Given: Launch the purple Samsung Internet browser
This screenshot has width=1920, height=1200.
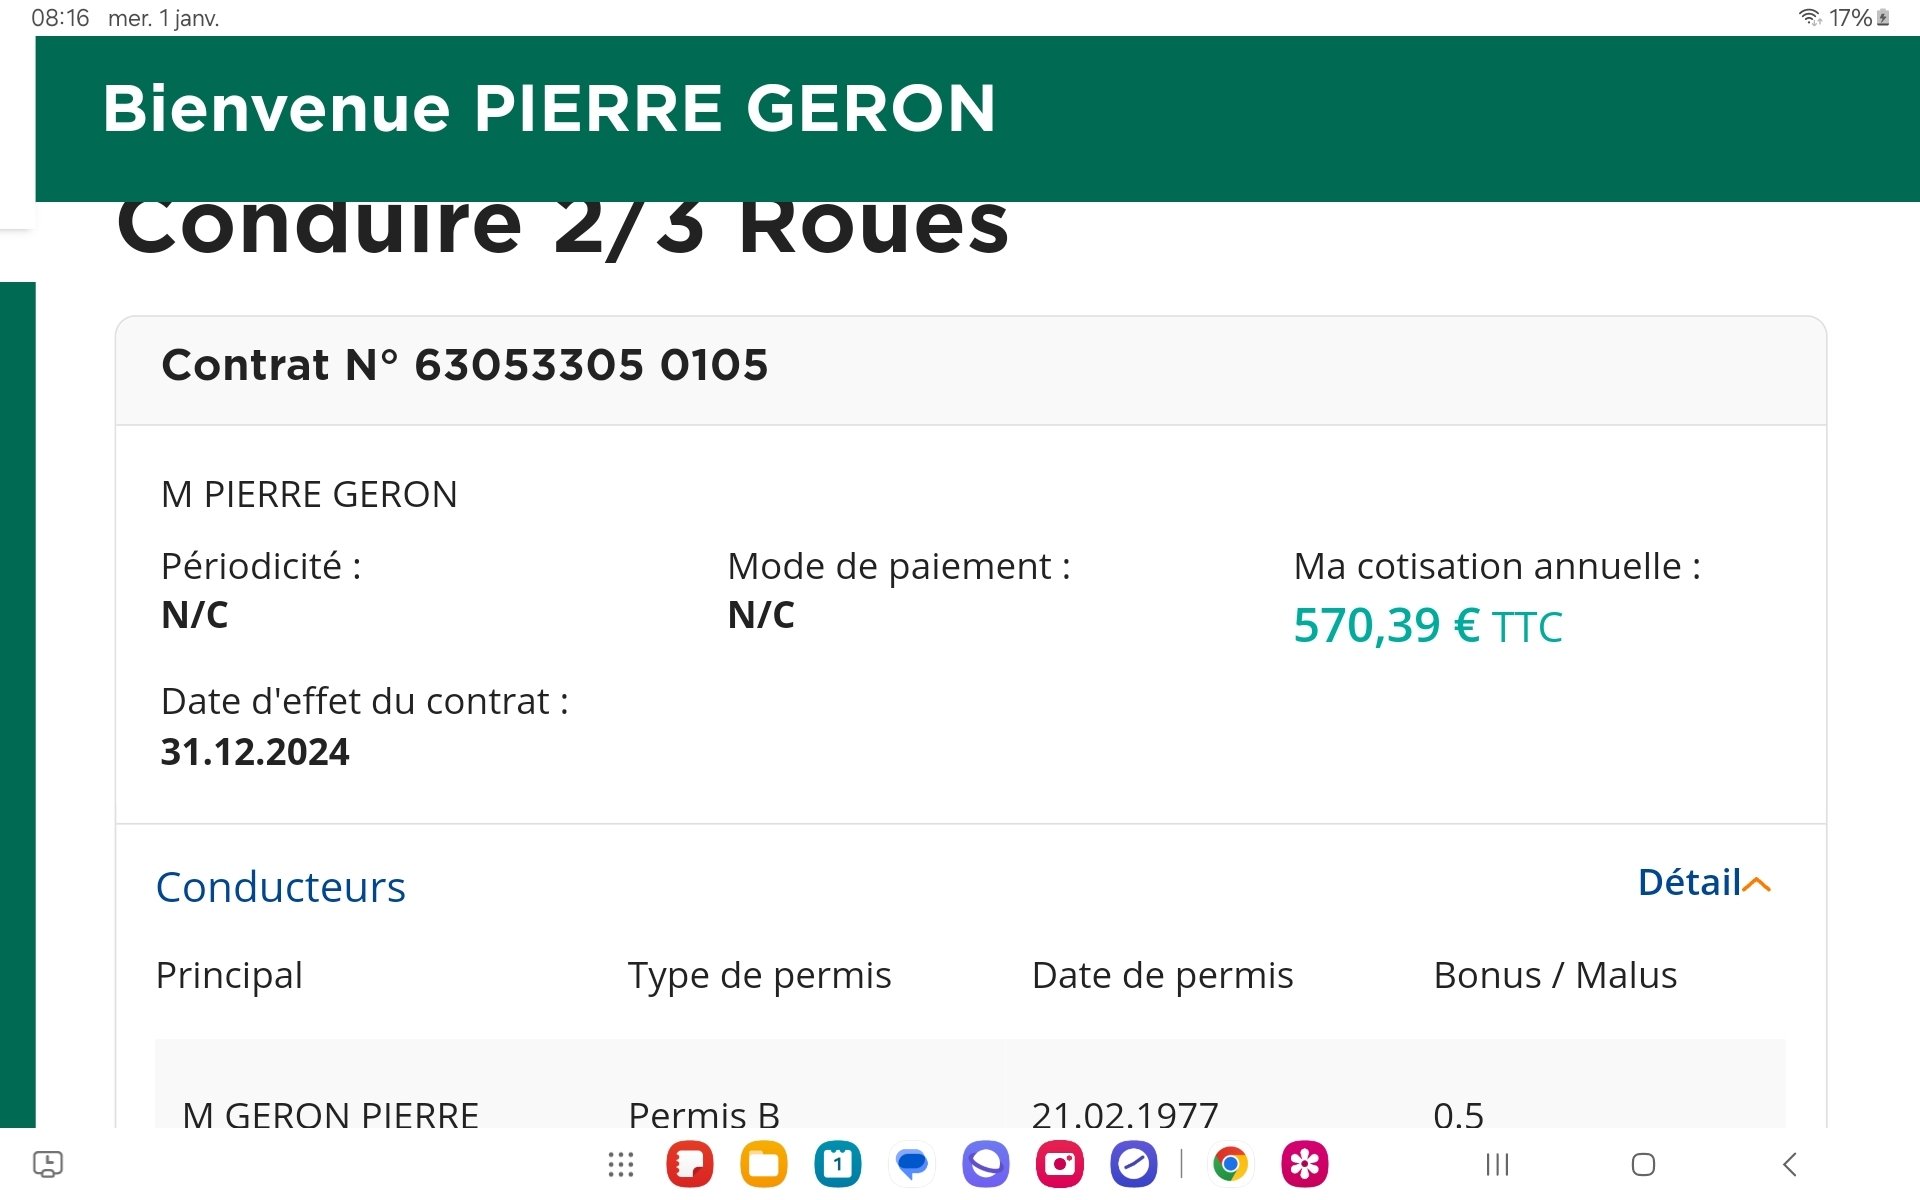Looking at the screenshot, I should click(986, 1164).
